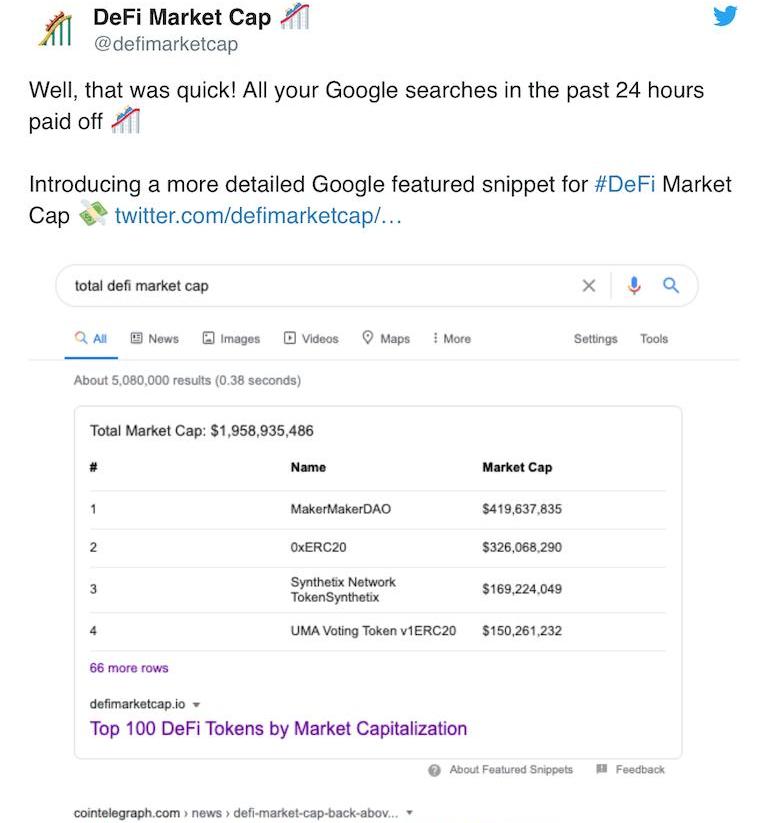Open Top 100 DeFi Tokens result title

point(278,728)
